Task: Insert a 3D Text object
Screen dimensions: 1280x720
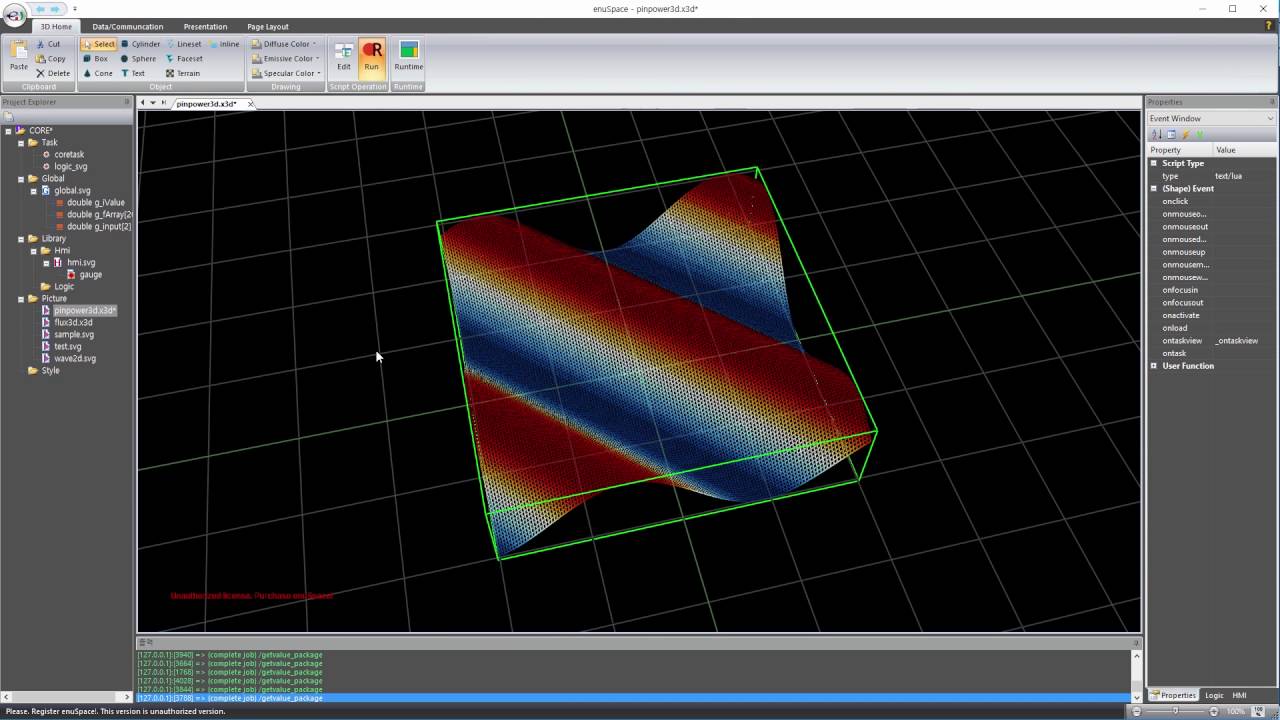Action: 133,73
